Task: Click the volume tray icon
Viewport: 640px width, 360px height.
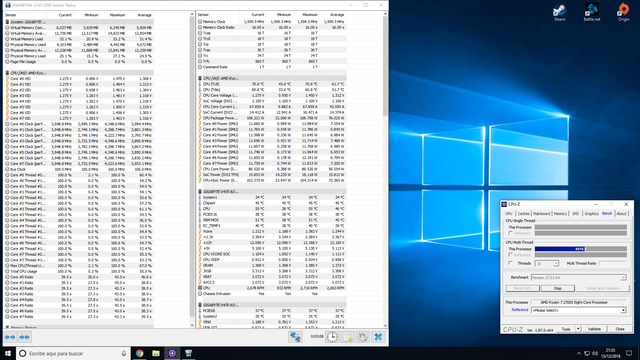Action: 595,353
